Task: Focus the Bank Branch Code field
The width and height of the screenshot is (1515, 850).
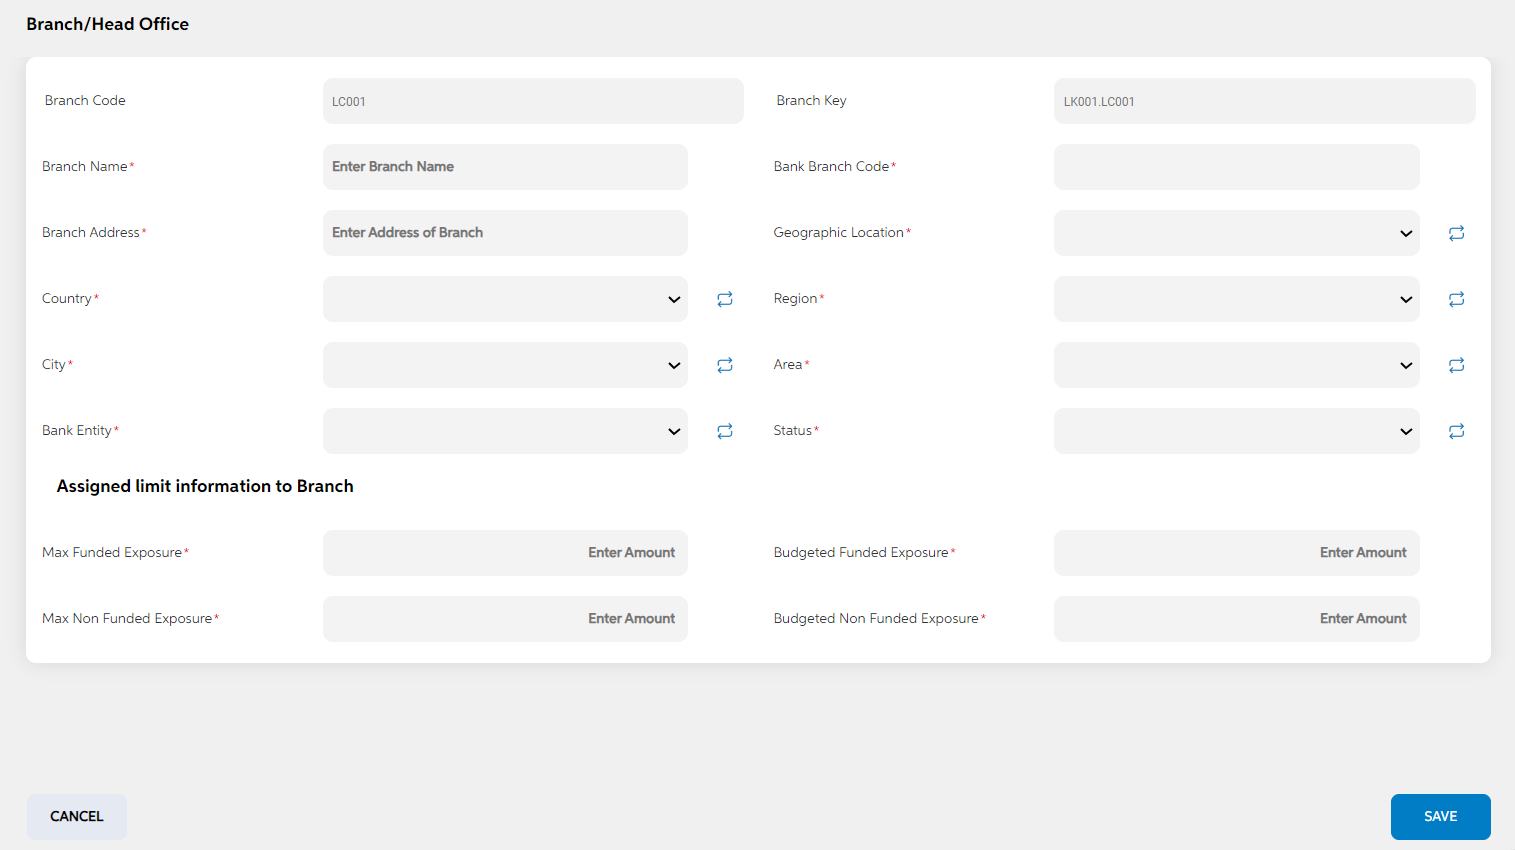Action: tap(1237, 167)
